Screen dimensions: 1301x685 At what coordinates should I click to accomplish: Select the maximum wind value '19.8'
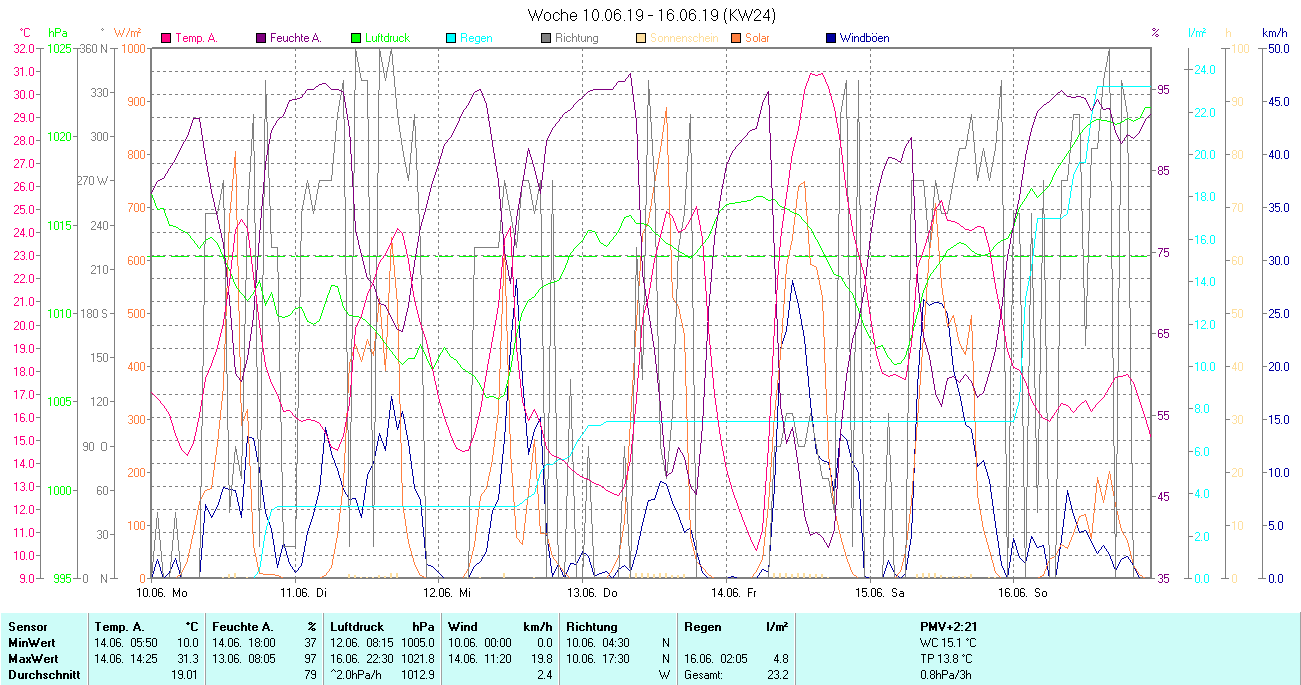(540, 659)
